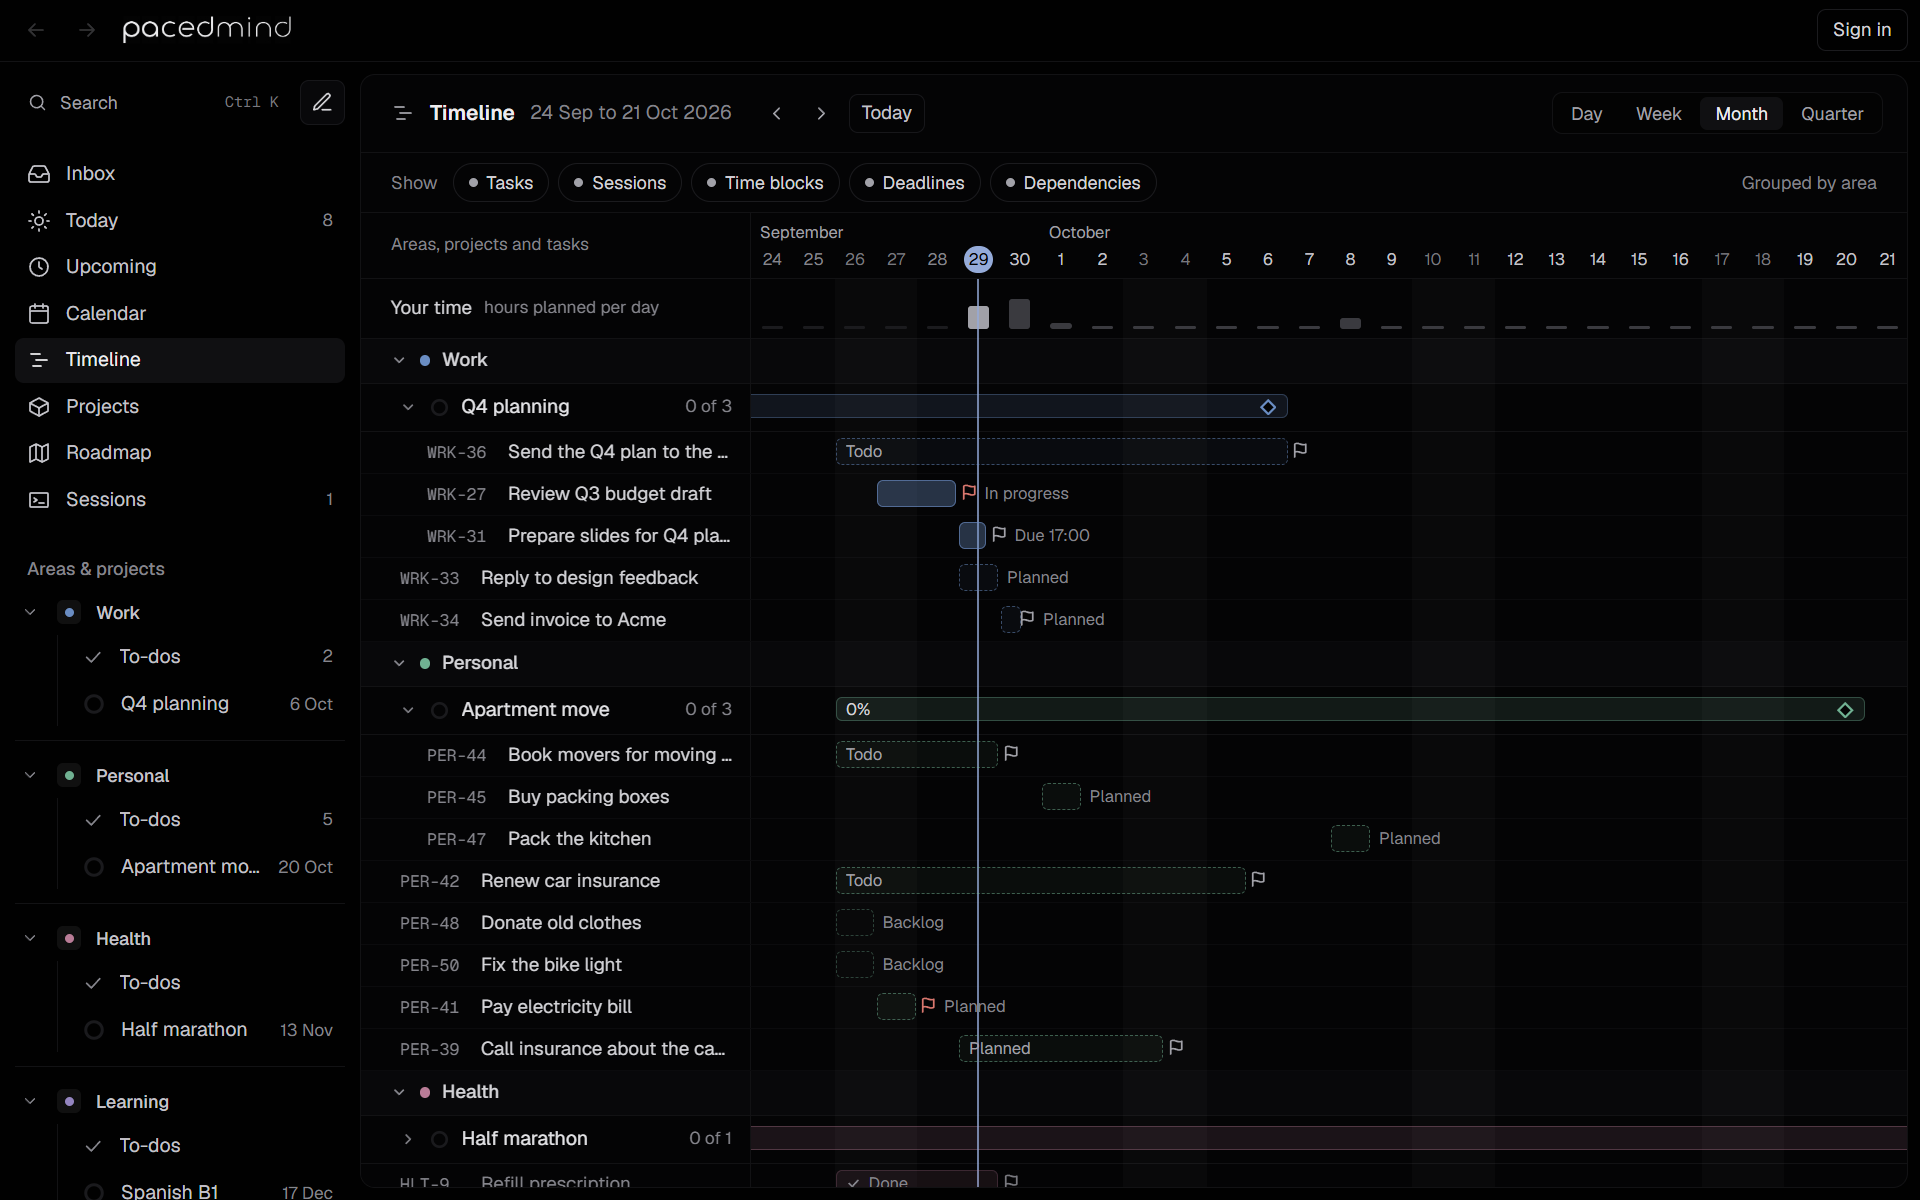The height and width of the screenshot is (1200, 1920).
Task: Mark Q4 planning project circle in timeline
Action: (x=439, y=407)
